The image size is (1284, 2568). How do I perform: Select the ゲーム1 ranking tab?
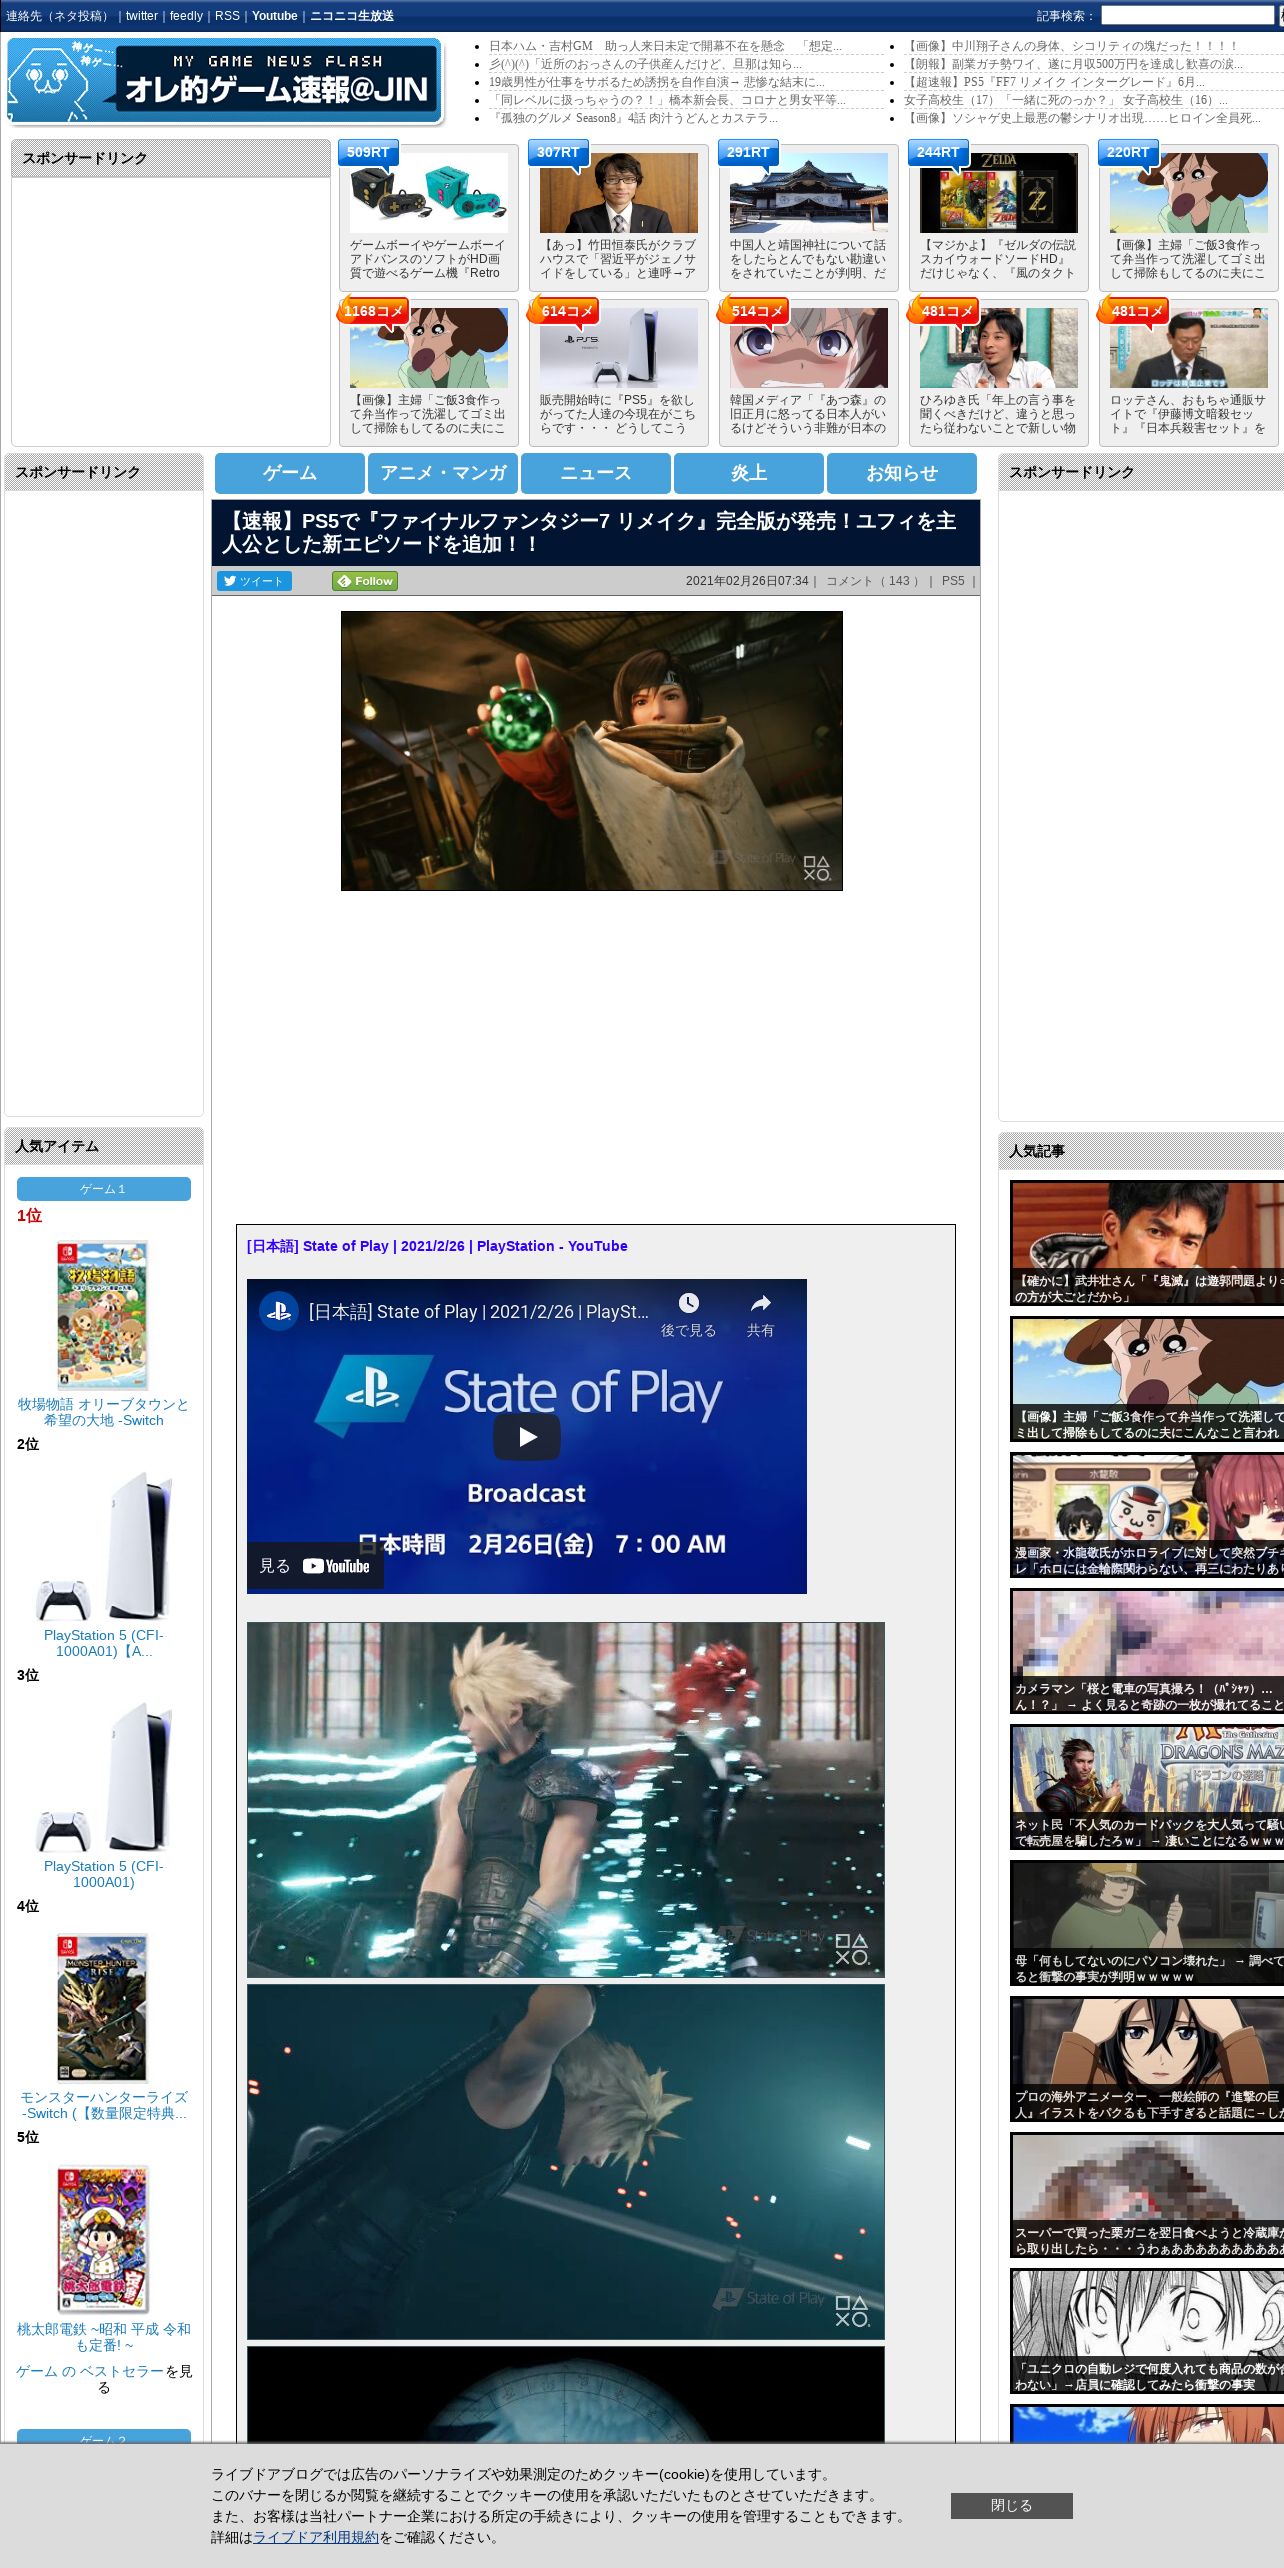[x=104, y=1189]
